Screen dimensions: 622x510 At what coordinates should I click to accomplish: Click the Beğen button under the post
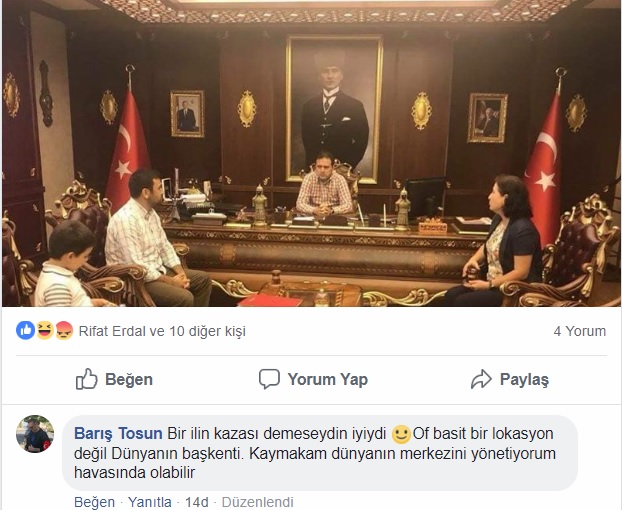click(x=114, y=379)
